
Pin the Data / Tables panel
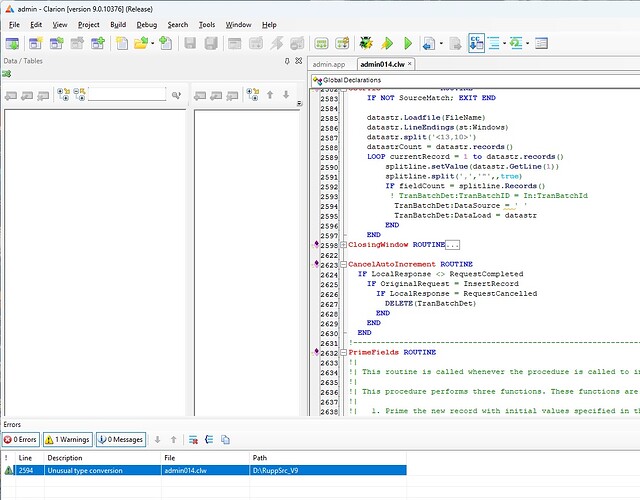pos(287,61)
